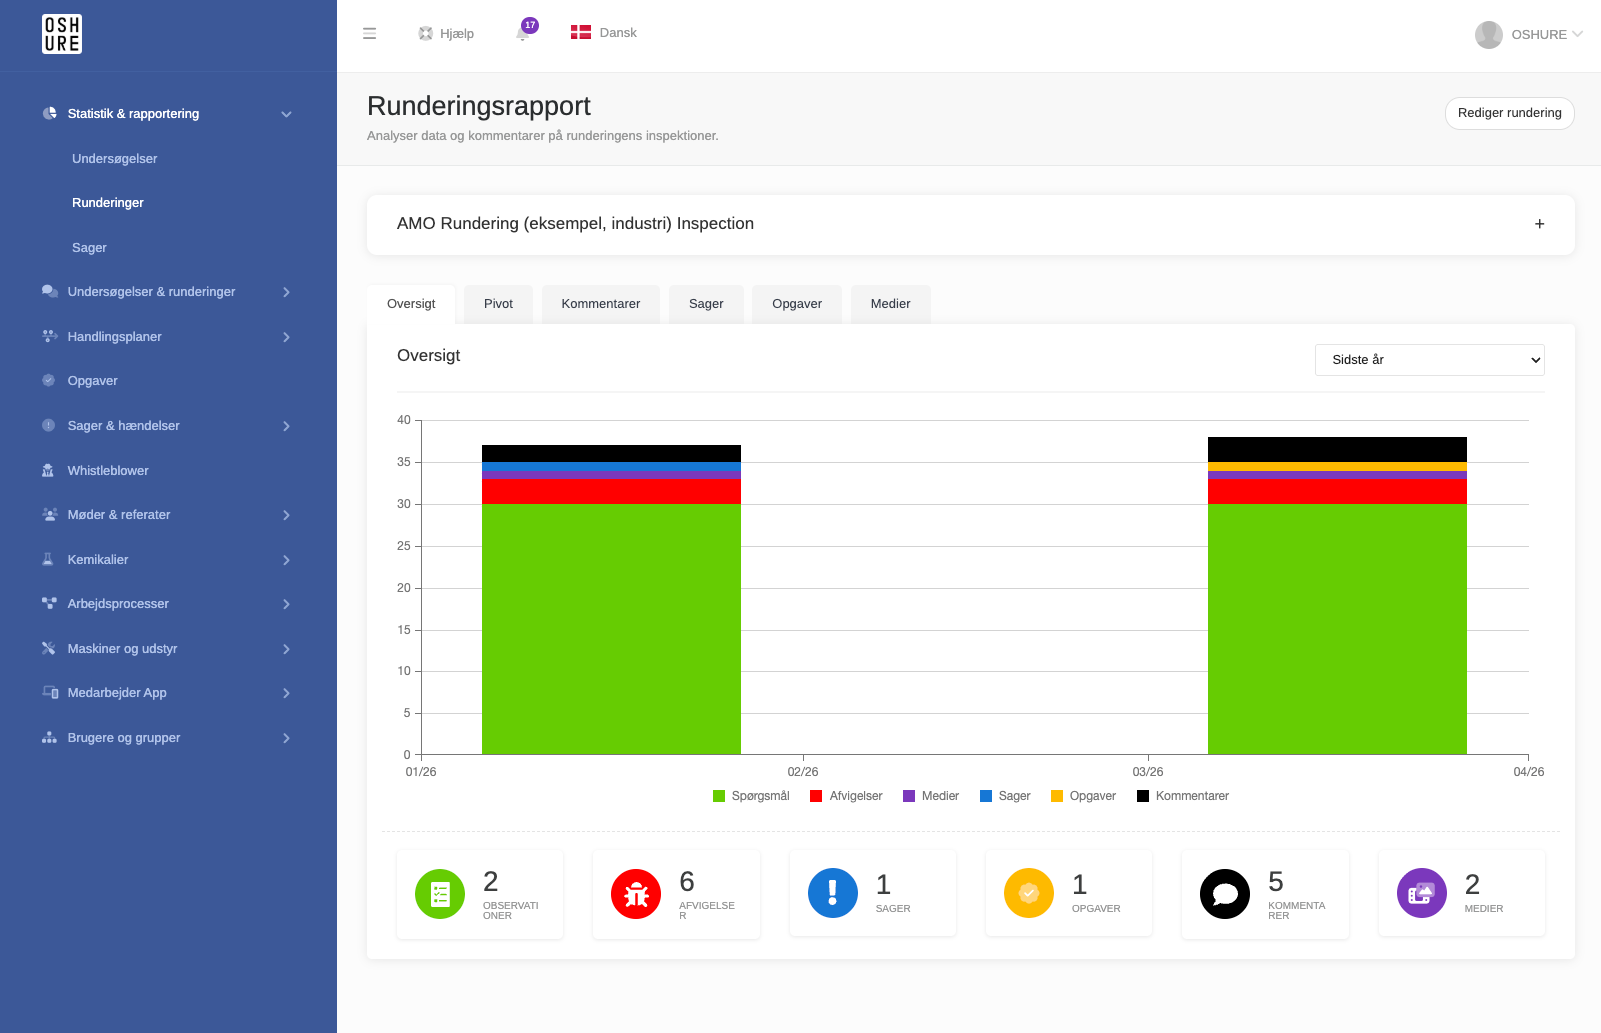Click the black comments bubble icon
The height and width of the screenshot is (1033, 1601).
pos(1225,894)
